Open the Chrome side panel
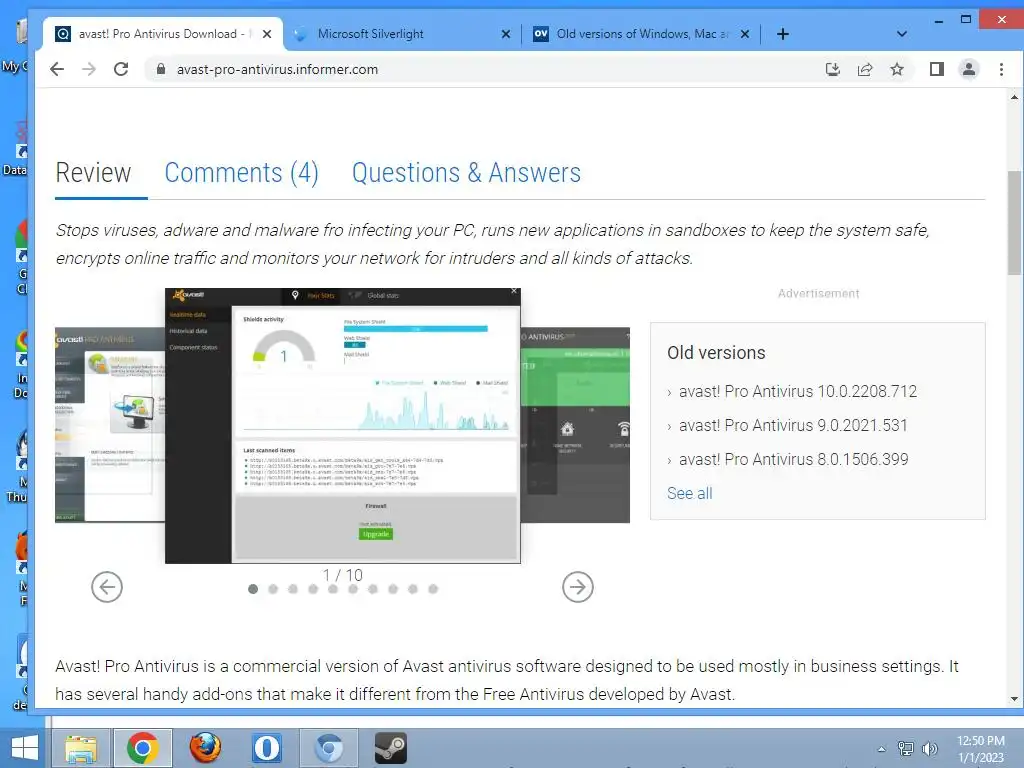This screenshot has height=768, width=1024. coord(936,69)
